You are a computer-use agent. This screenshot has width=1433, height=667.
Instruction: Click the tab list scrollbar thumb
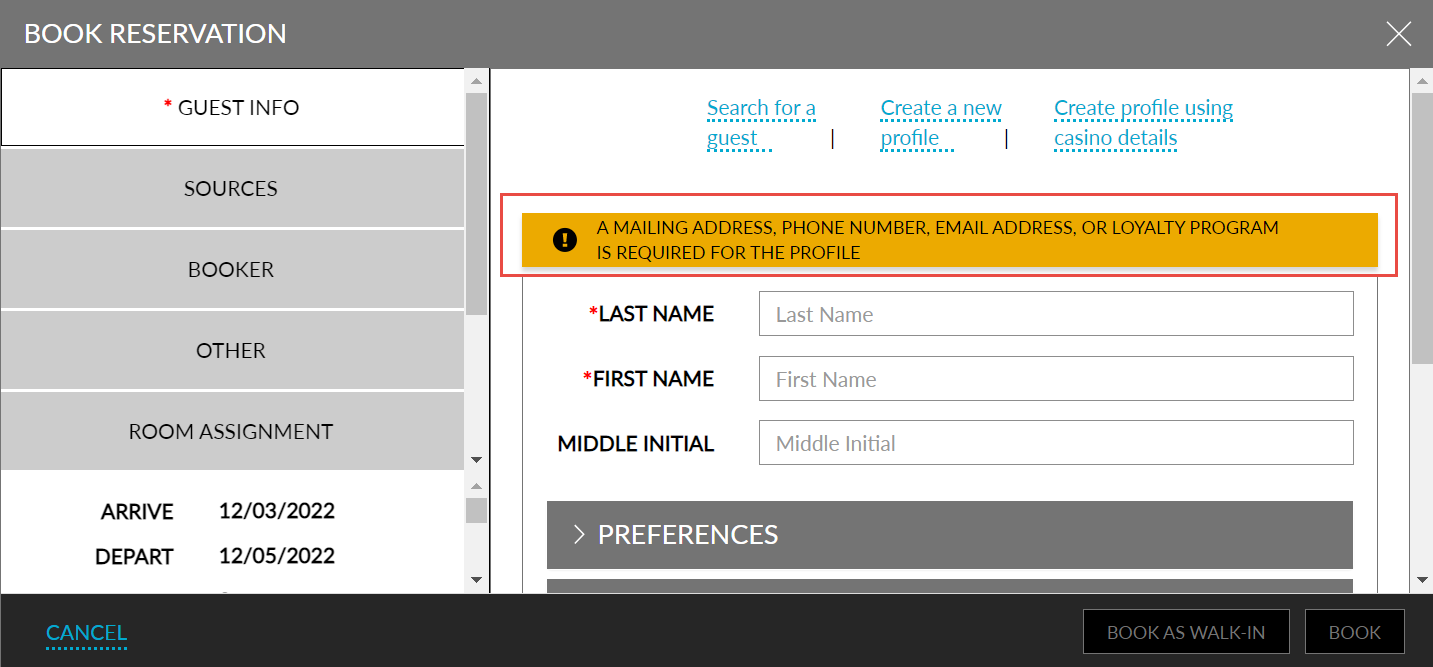[x=476, y=205]
